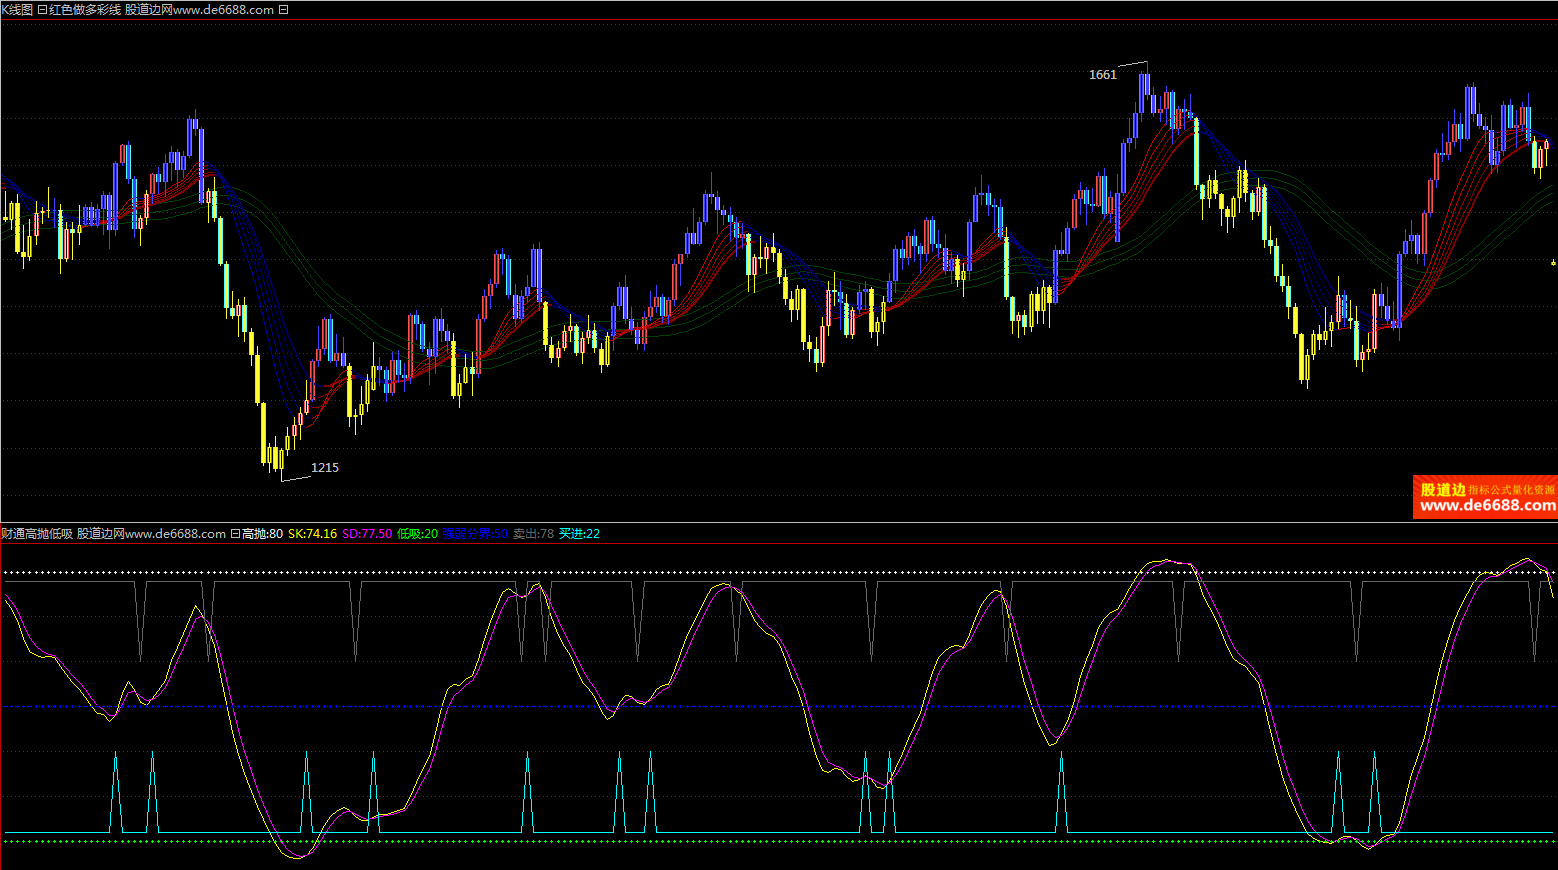Image resolution: width=1558 pixels, height=870 pixels.
Task: Click the small box icon before 红色做多彩线
Action: [42, 10]
